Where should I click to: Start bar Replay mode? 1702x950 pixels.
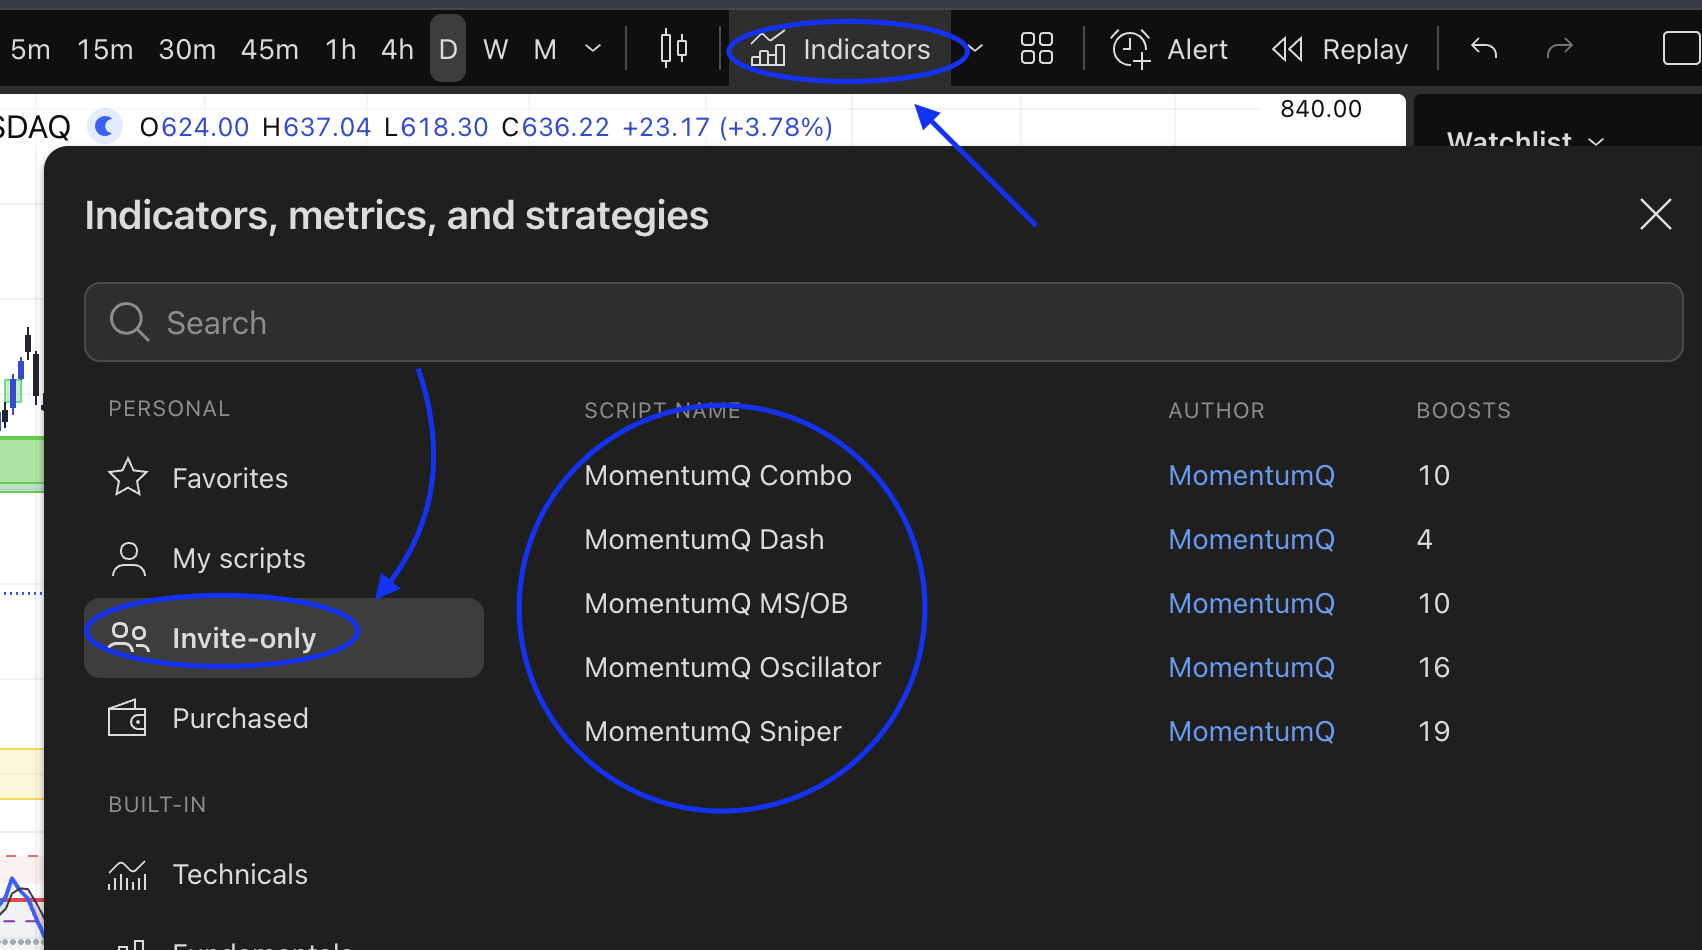click(x=1338, y=48)
